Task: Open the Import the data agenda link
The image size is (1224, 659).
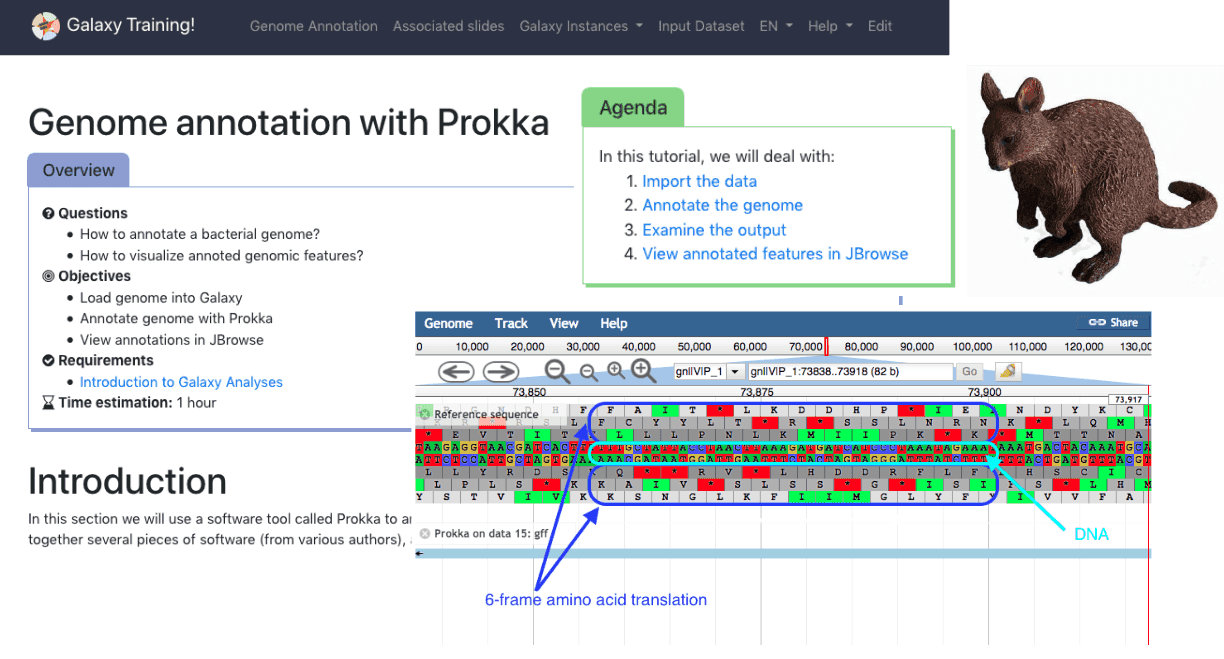Action: (x=699, y=181)
